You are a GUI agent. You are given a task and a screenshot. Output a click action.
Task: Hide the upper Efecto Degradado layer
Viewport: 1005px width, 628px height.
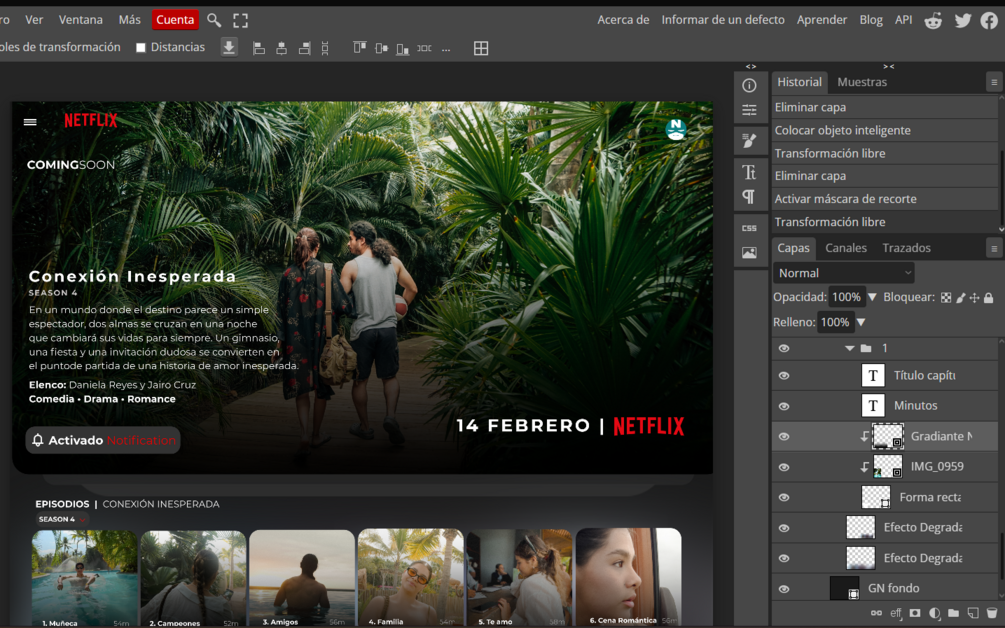[784, 528]
